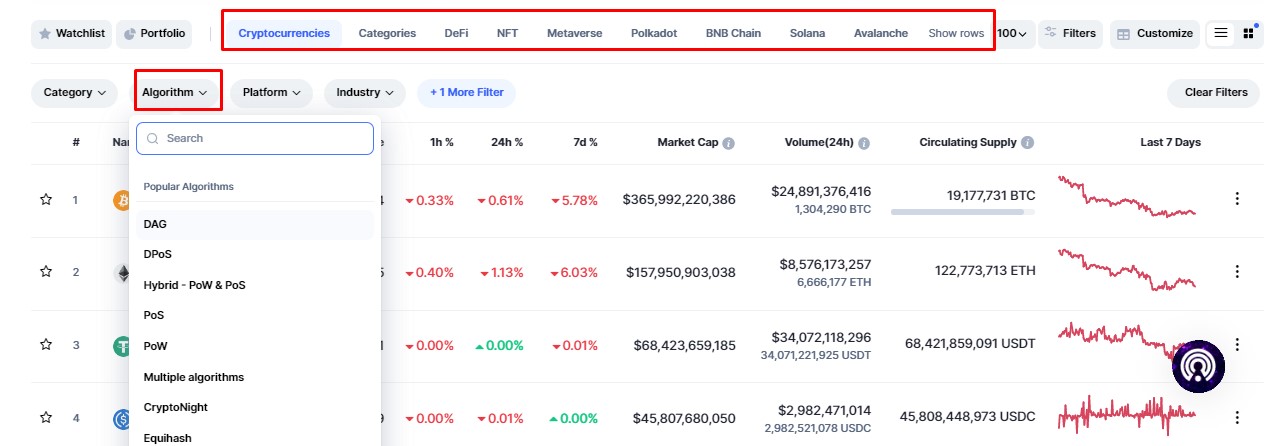The height and width of the screenshot is (446, 1269).
Task: Click Clear Filters
Action: tap(1216, 93)
